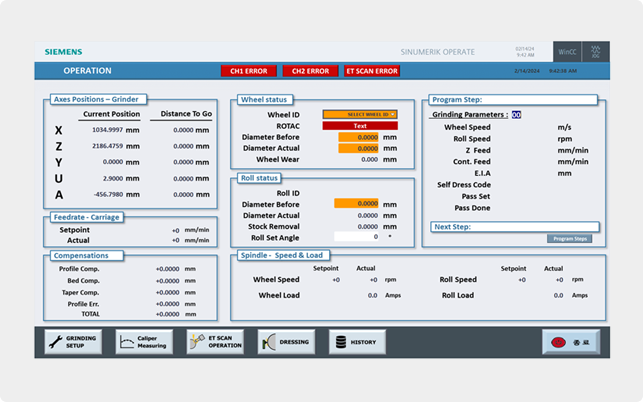The image size is (643, 402).
Task: Click the CH1 ERROR indicator
Action: pyautogui.click(x=249, y=71)
